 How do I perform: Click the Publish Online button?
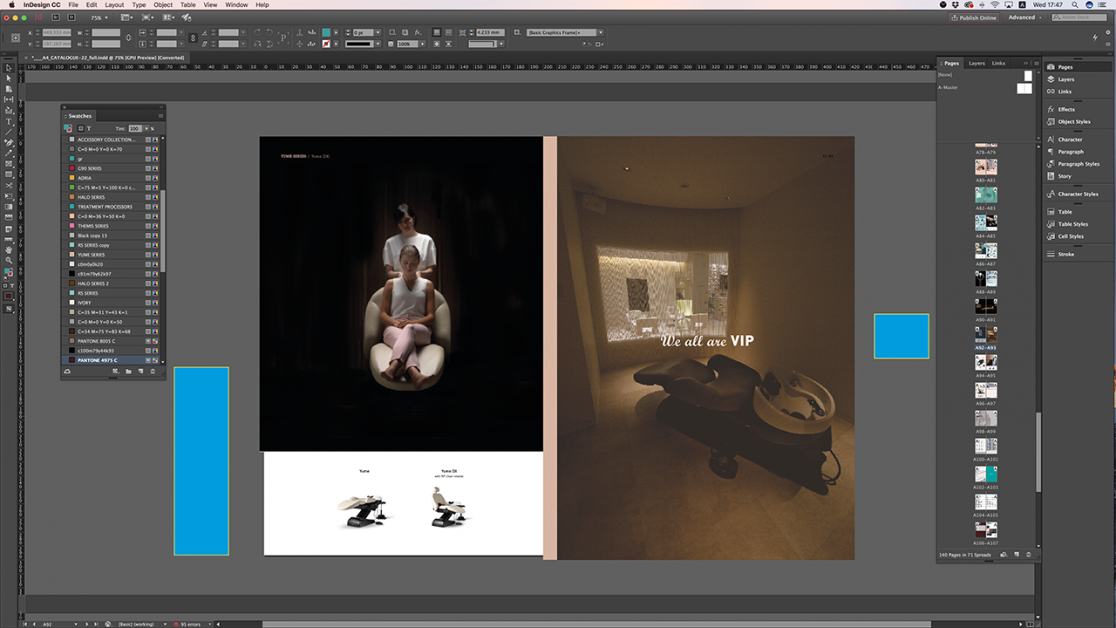974,17
